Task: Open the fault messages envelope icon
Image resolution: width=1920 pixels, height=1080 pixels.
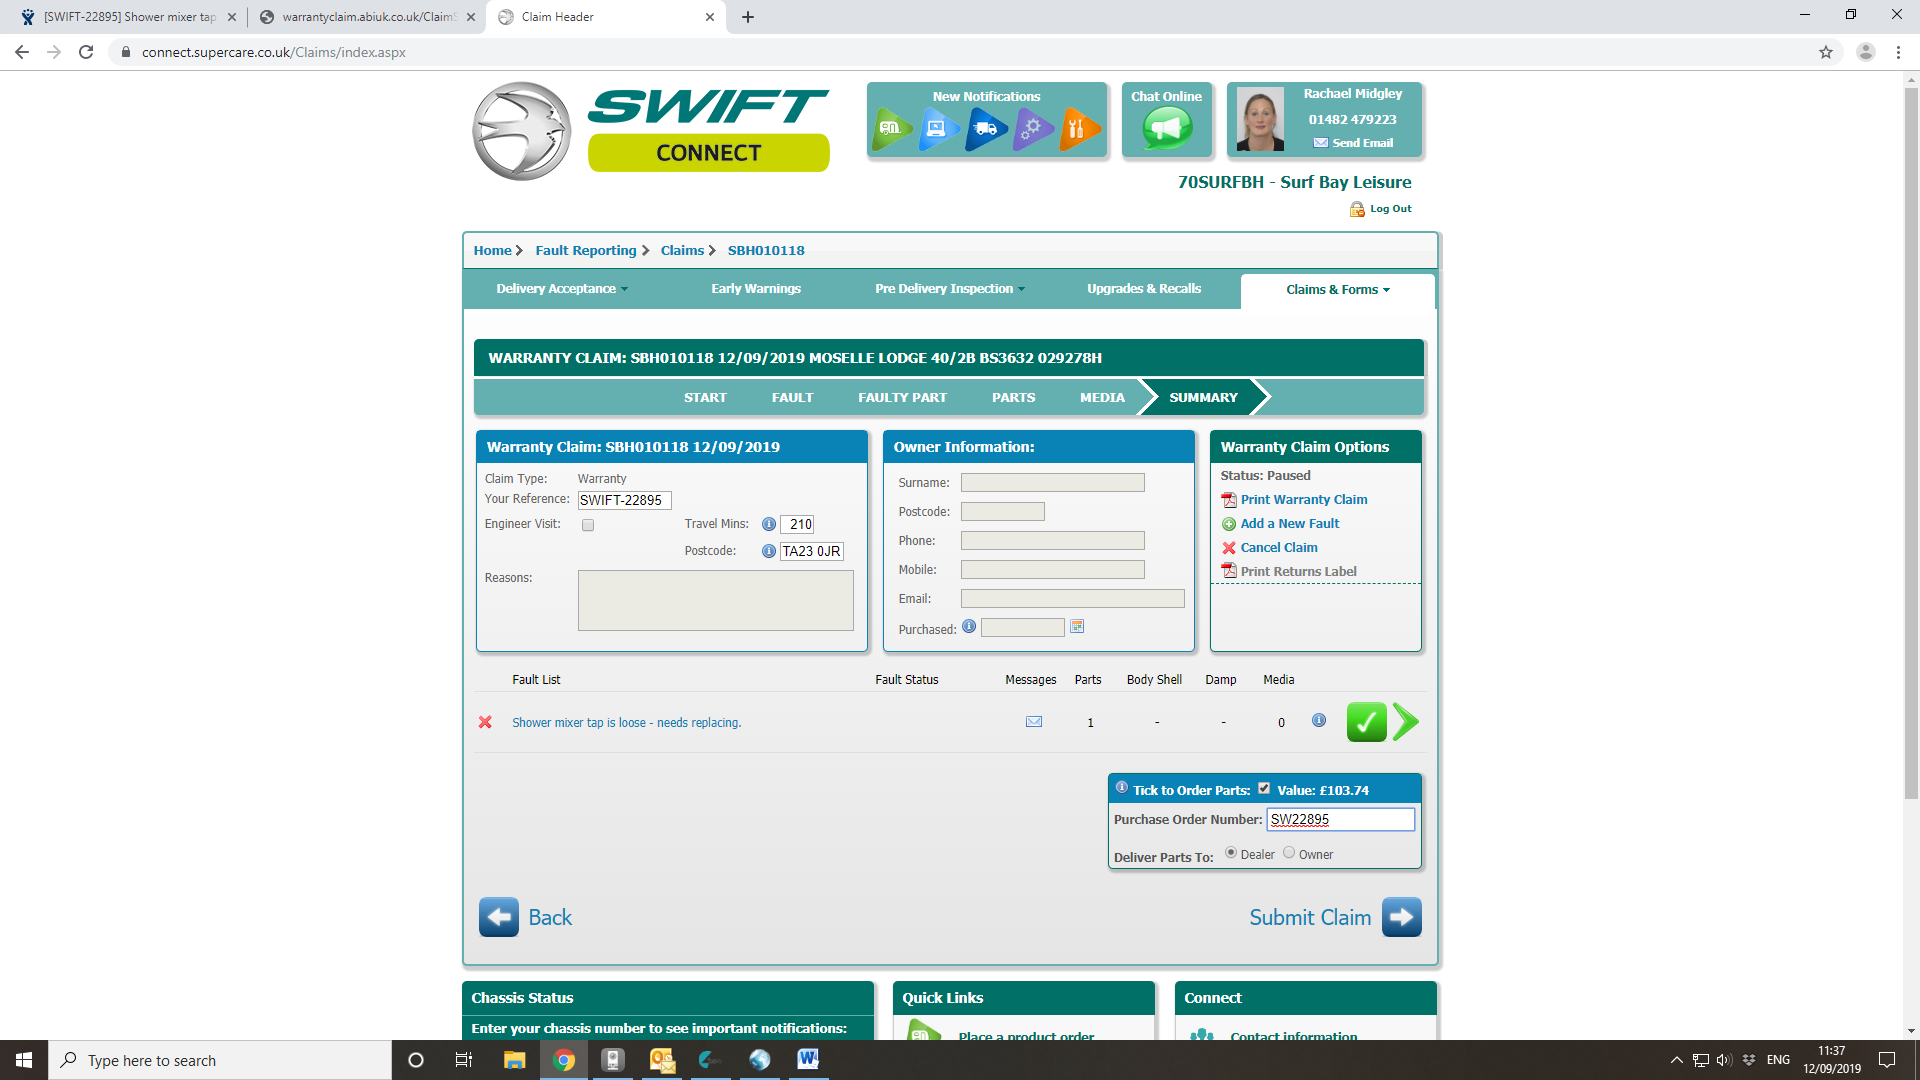Action: pyautogui.click(x=1034, y=722)
